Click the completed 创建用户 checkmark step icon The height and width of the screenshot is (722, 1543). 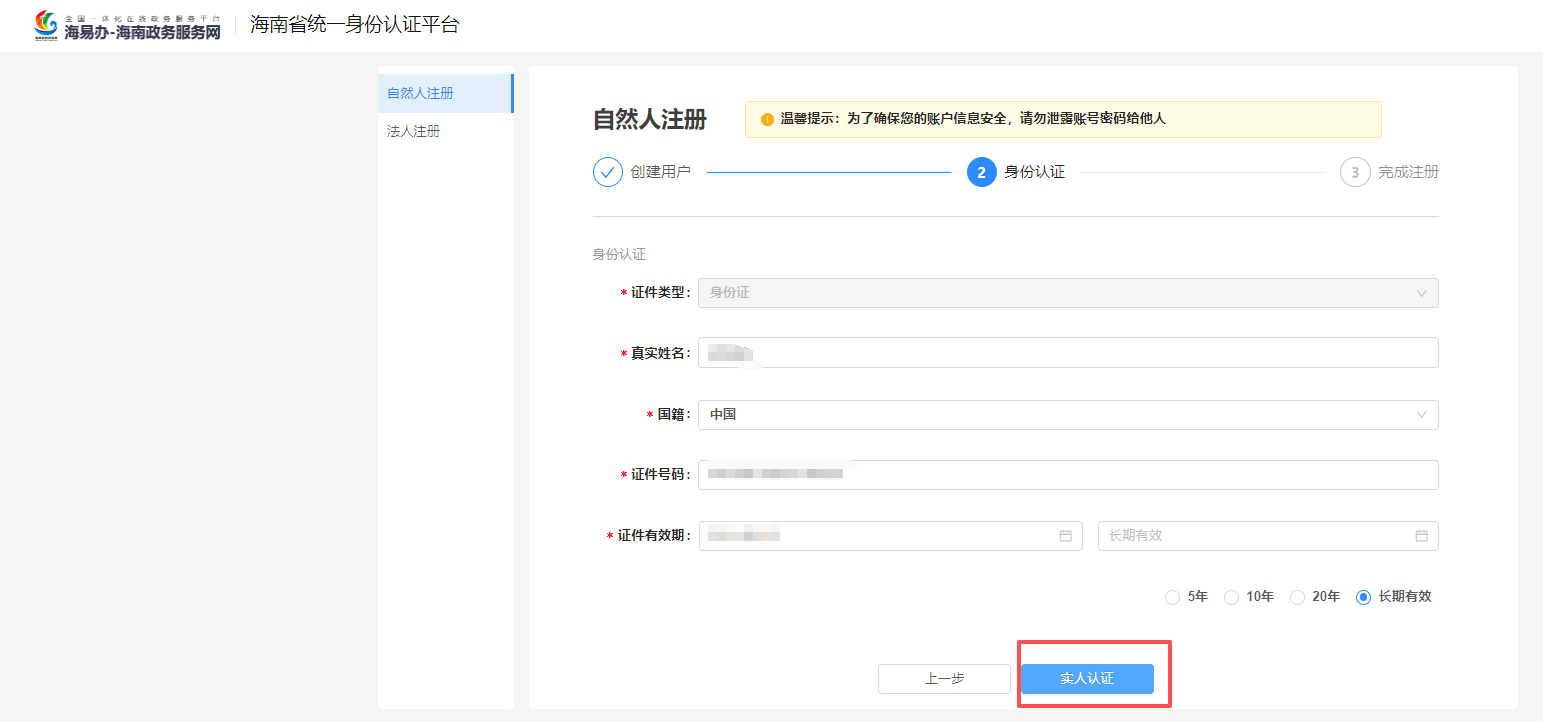pyautogui.click(x=608, y=171)
